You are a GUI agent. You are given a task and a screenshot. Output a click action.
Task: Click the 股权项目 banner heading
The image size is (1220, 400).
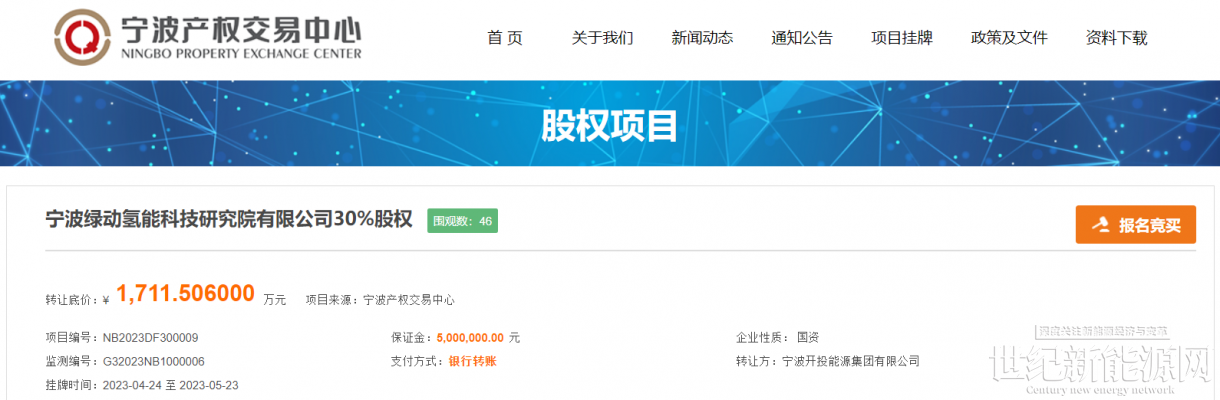pyautogui.click(x=610, y=126)
